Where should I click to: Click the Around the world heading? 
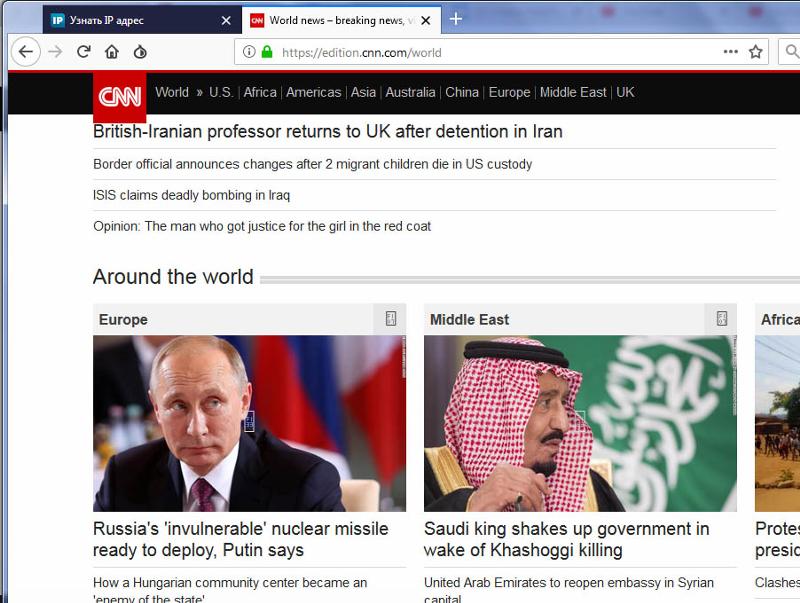coord(173,277)
